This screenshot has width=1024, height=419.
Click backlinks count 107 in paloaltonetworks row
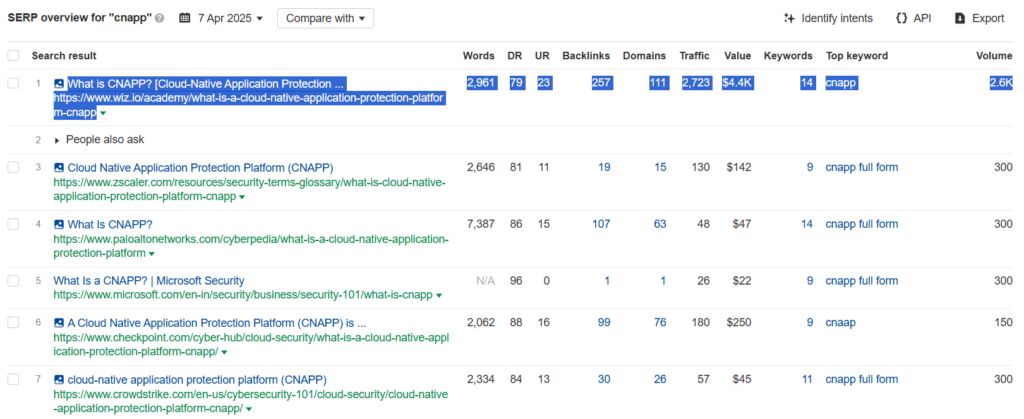click(601, 225)
